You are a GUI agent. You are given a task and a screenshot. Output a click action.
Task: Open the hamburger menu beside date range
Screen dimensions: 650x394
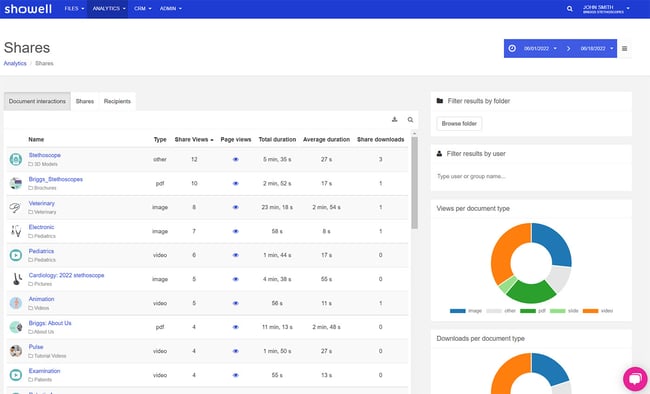pos(624,49)
